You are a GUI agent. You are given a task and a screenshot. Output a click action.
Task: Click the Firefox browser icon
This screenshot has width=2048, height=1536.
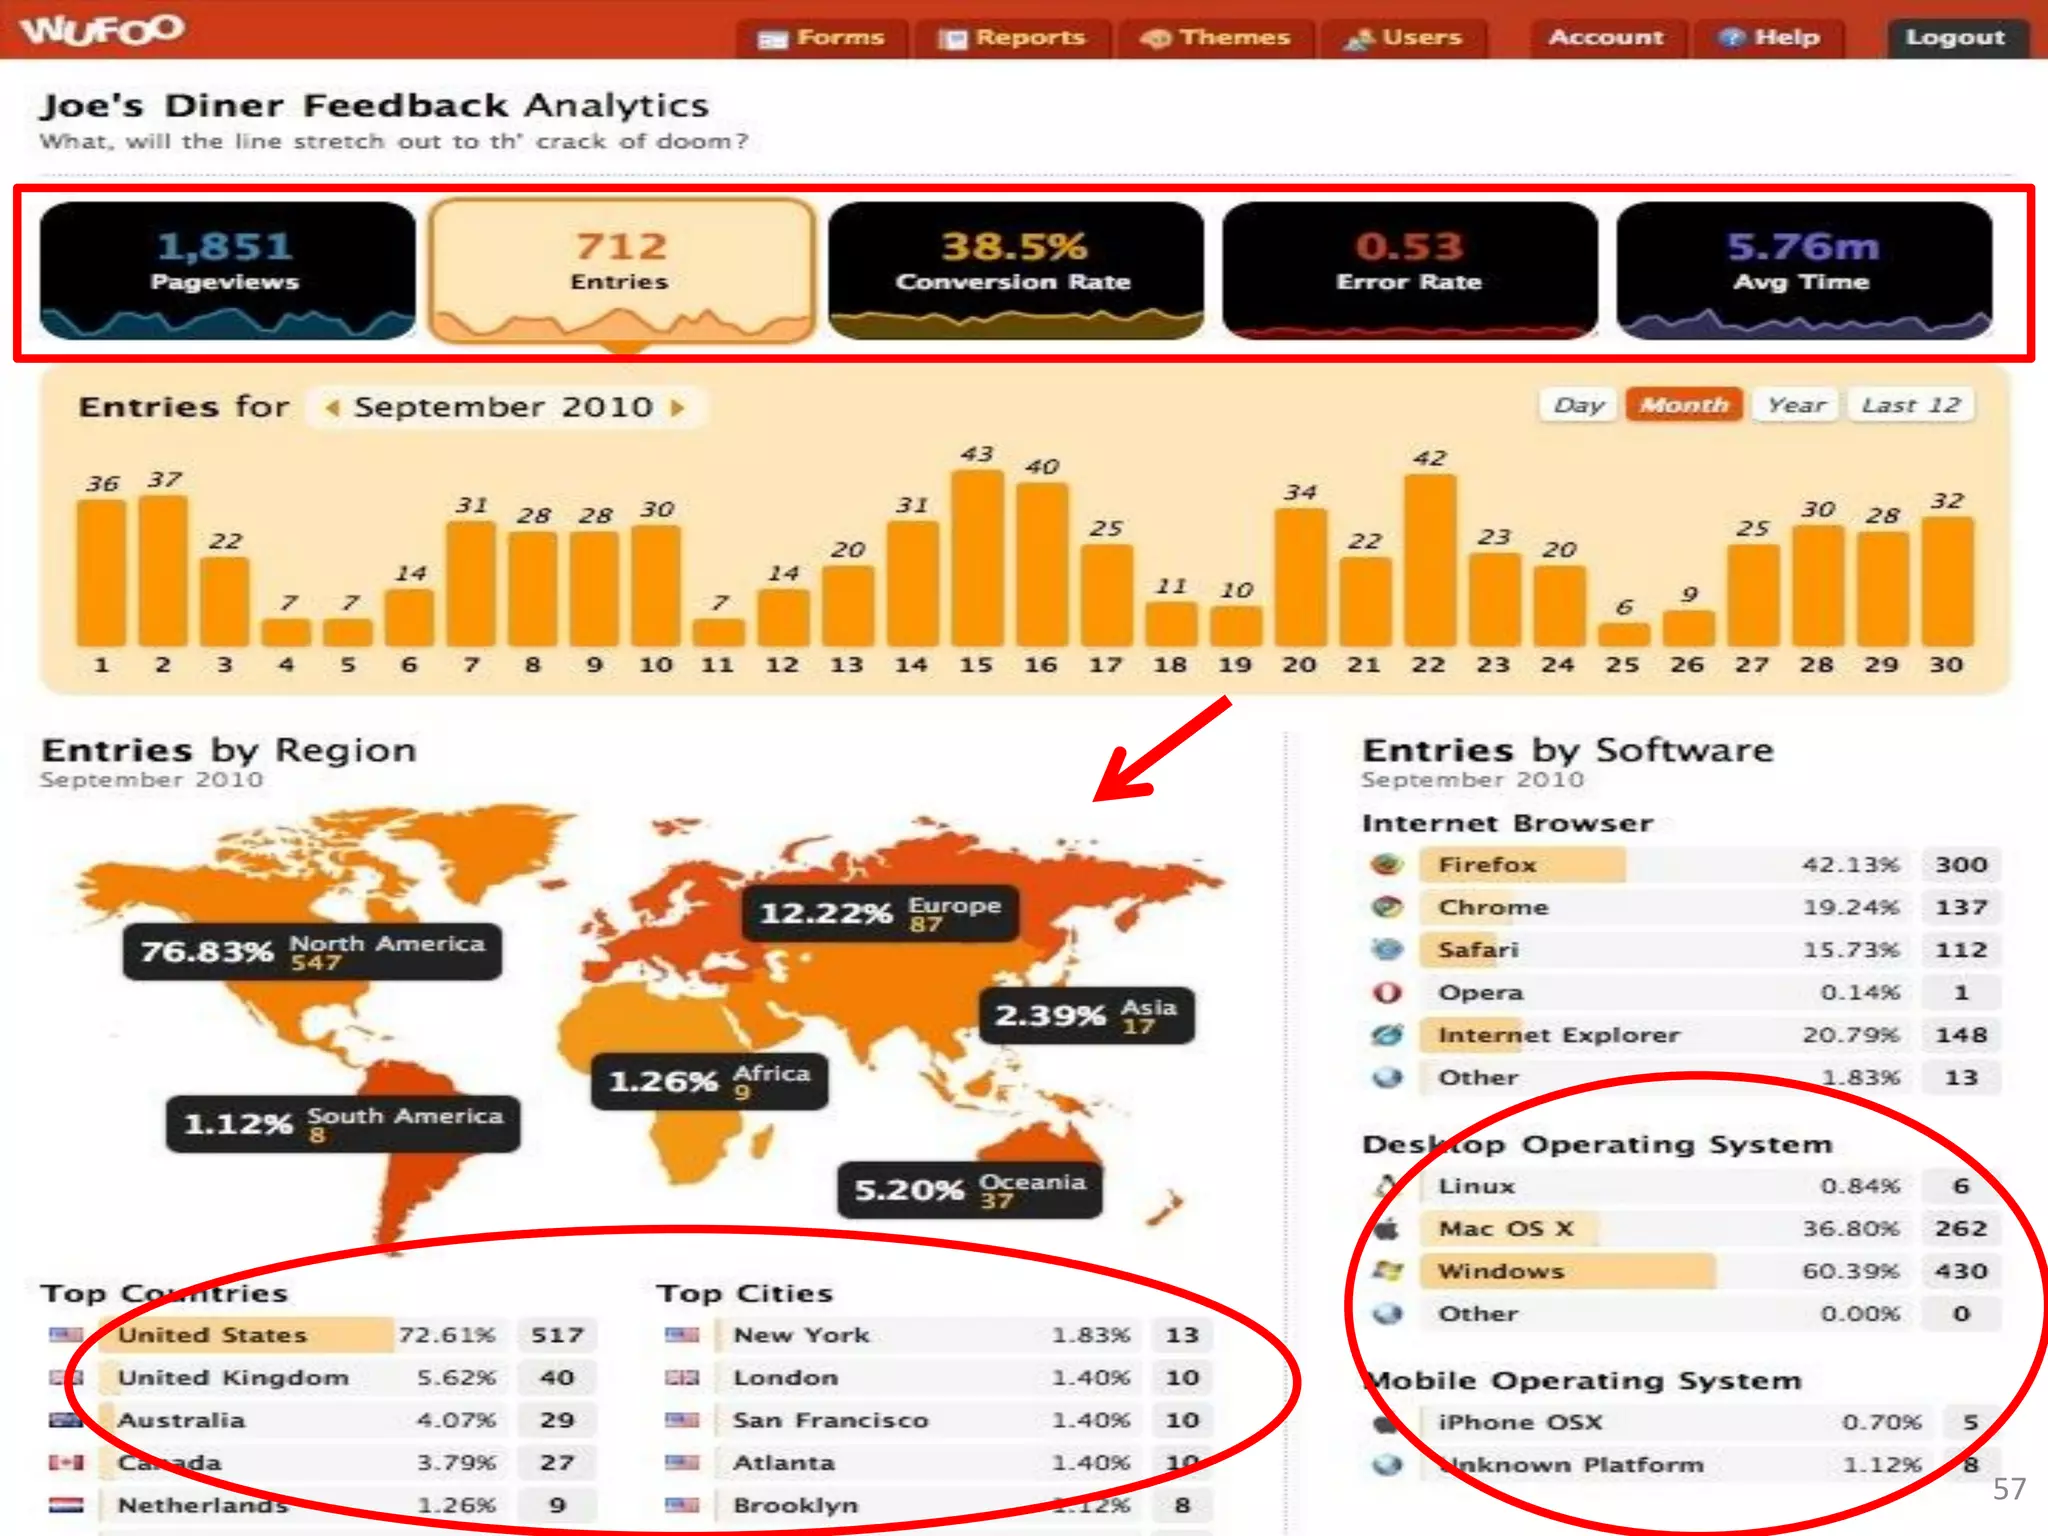[x=1387, y=864]
